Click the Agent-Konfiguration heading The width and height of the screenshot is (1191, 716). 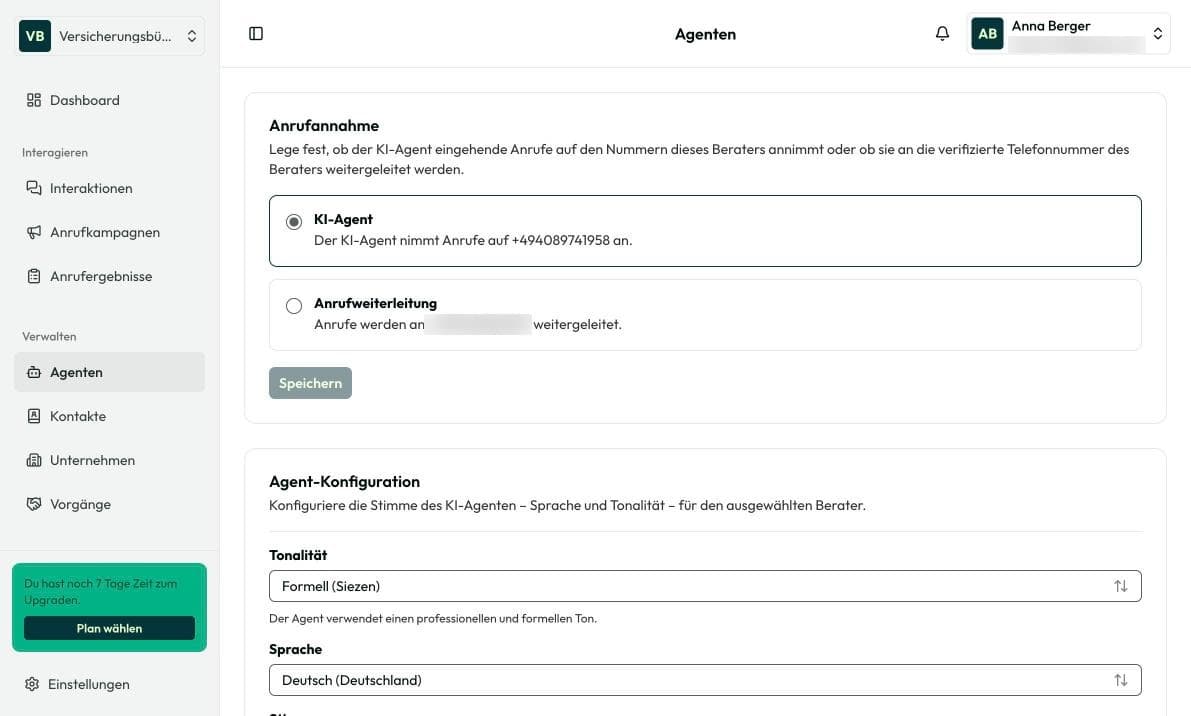click(344, 481)
